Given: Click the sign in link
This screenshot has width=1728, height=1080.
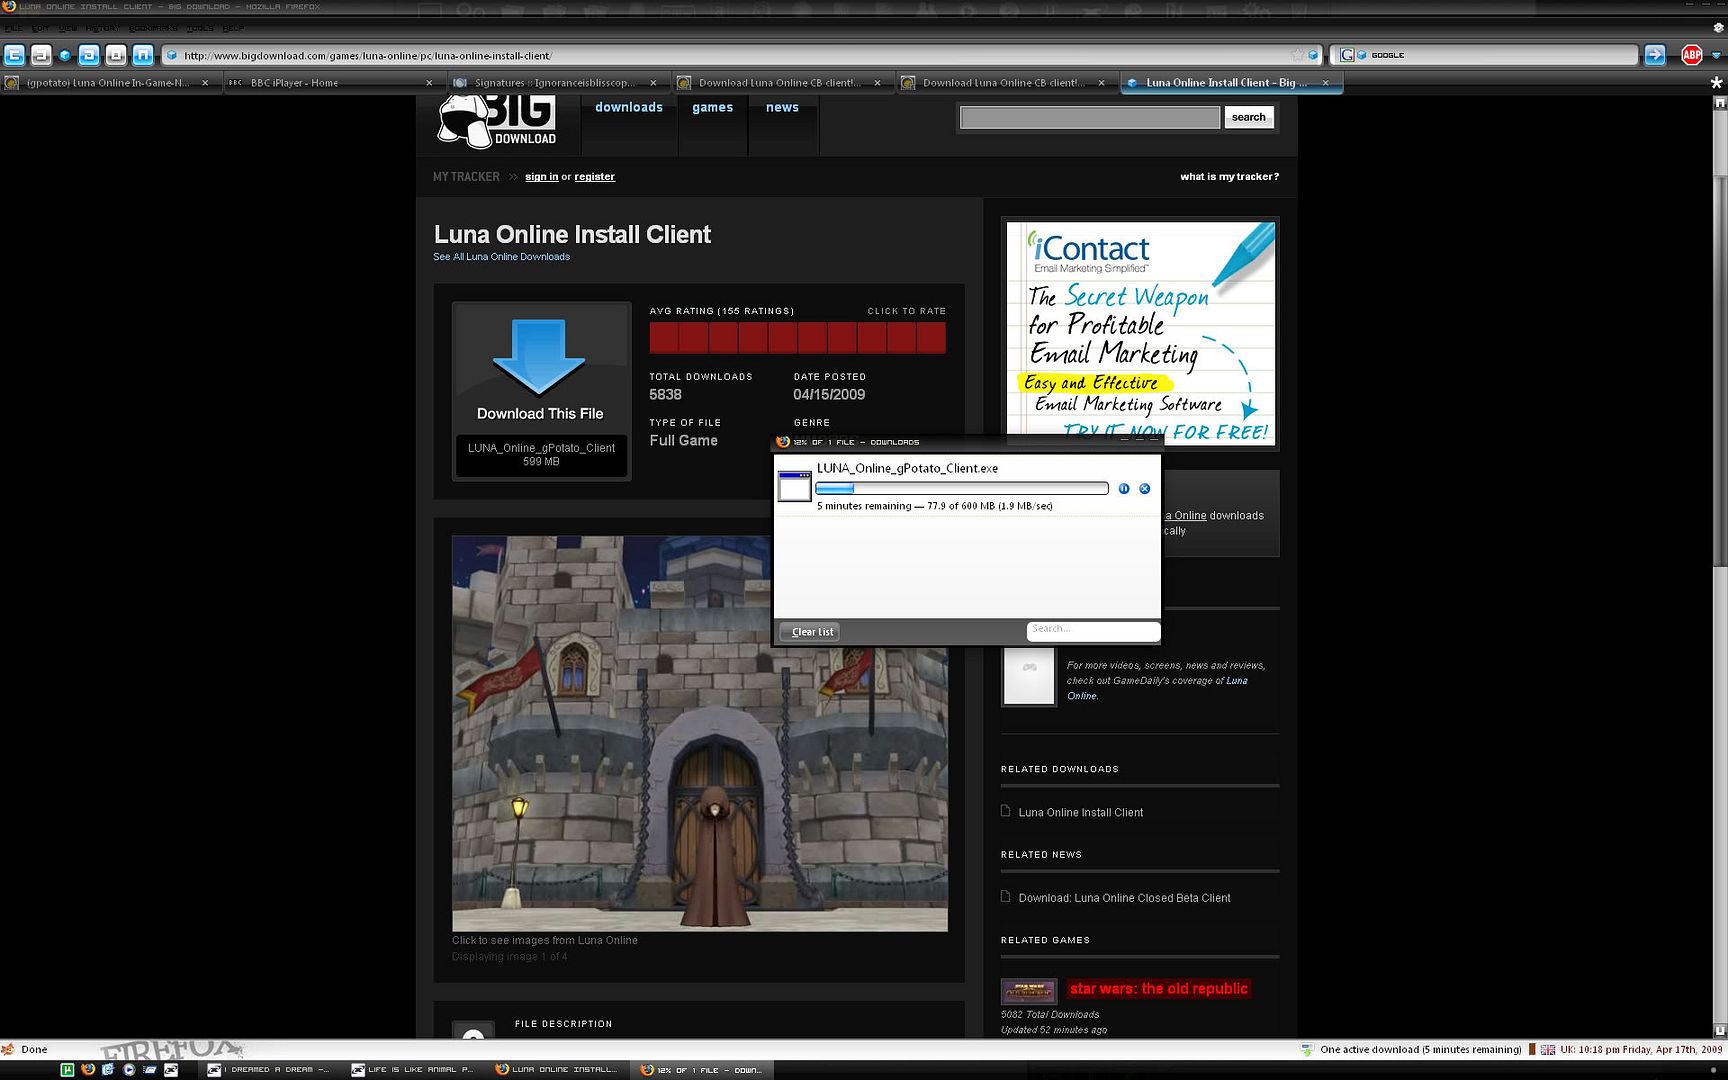Looking at the screenshot, I should [541, 177].
